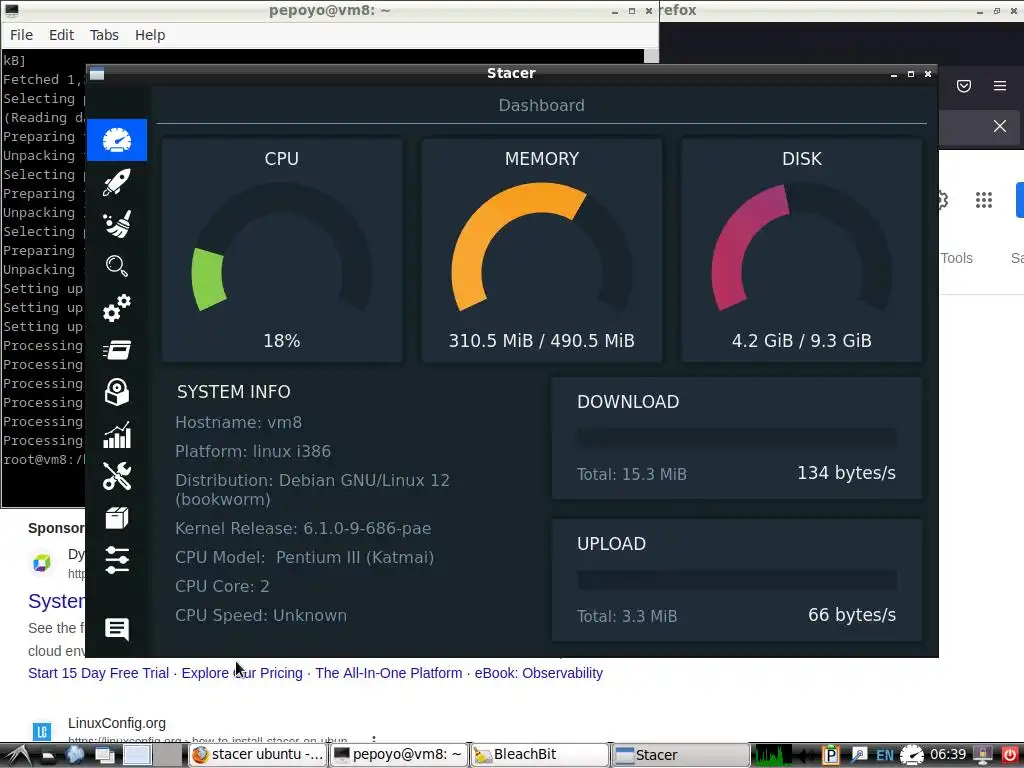Open the Firefox hamburger menu
The width and height of the screenshot is (1024, 768).
[1000, 86]
